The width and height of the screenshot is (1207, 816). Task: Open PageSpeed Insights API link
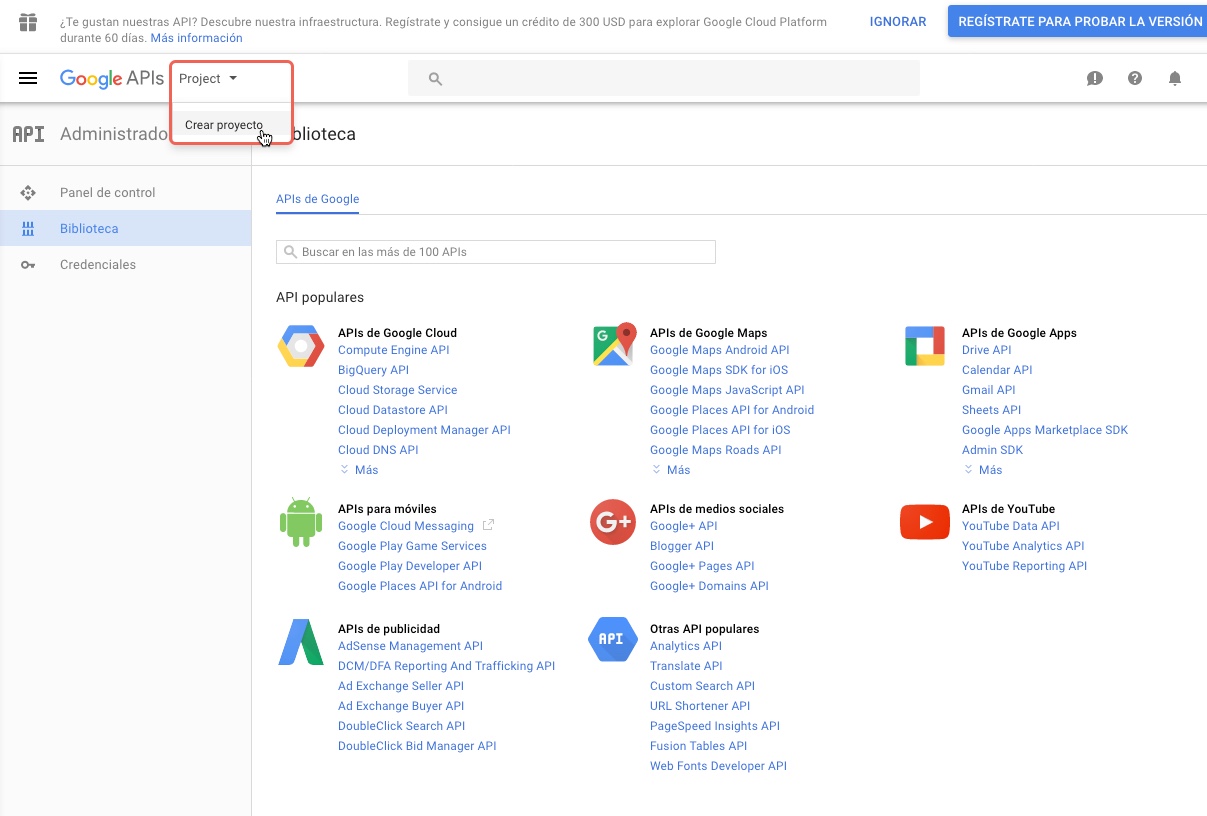715,726
